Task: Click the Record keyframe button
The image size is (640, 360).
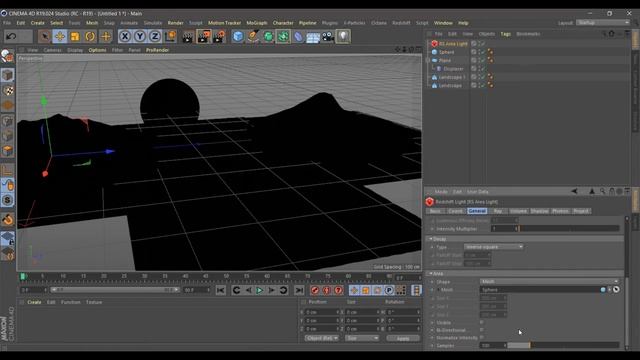Action: (x=315, y=290)
